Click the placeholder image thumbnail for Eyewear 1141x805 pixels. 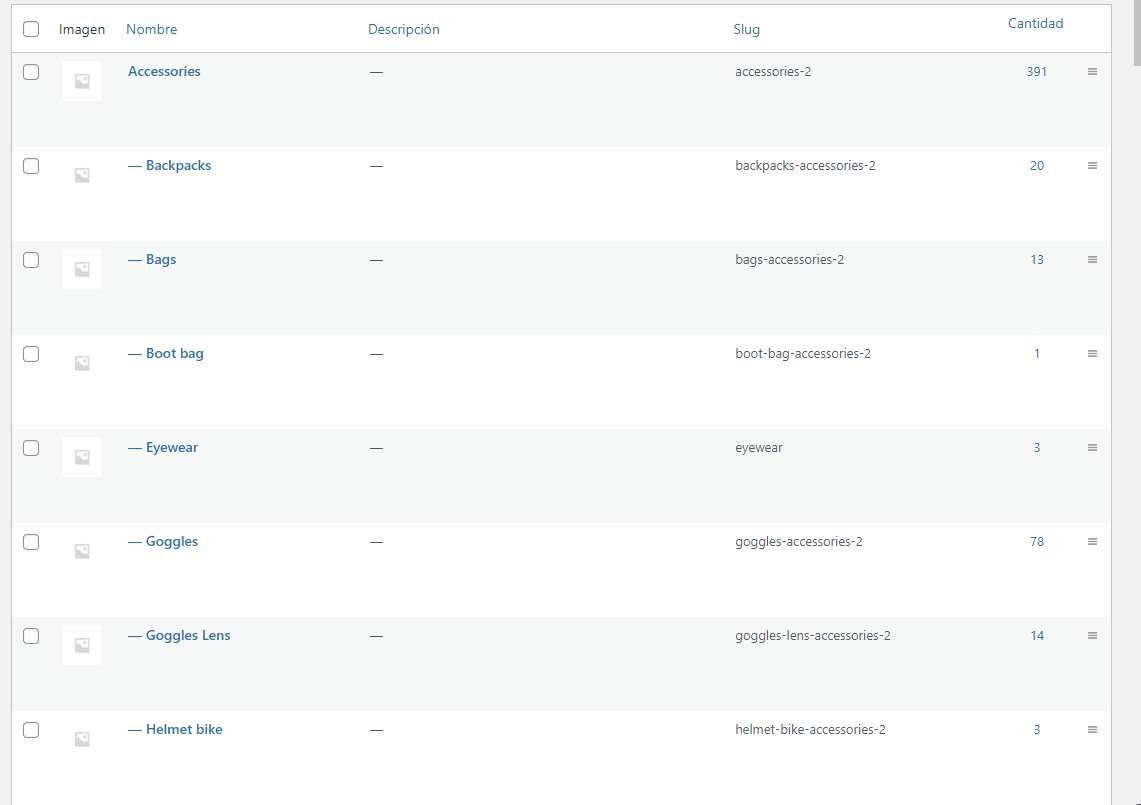[x=82, y=456]
